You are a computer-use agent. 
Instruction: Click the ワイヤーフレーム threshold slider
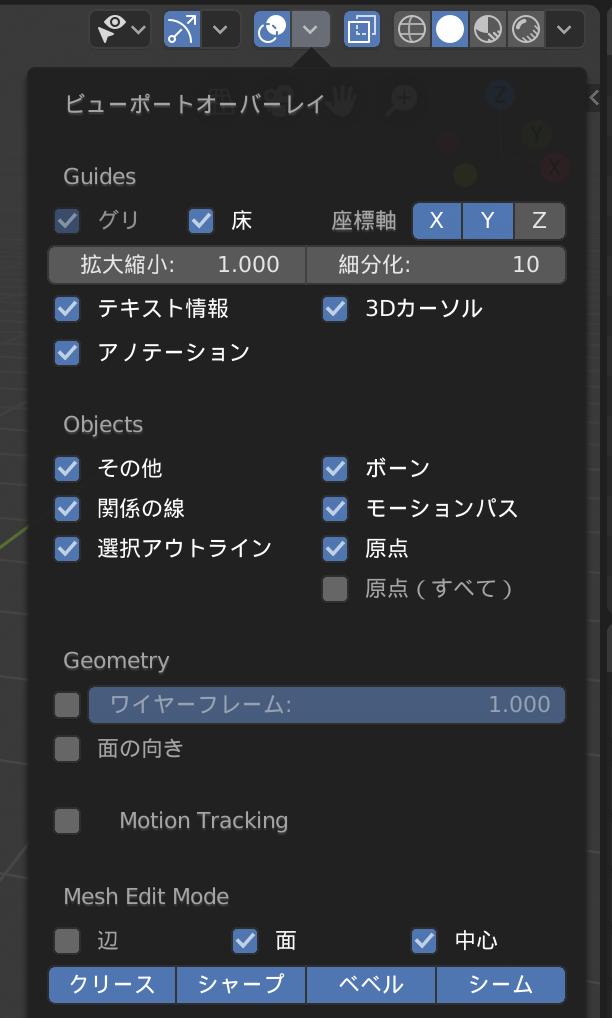327,705
